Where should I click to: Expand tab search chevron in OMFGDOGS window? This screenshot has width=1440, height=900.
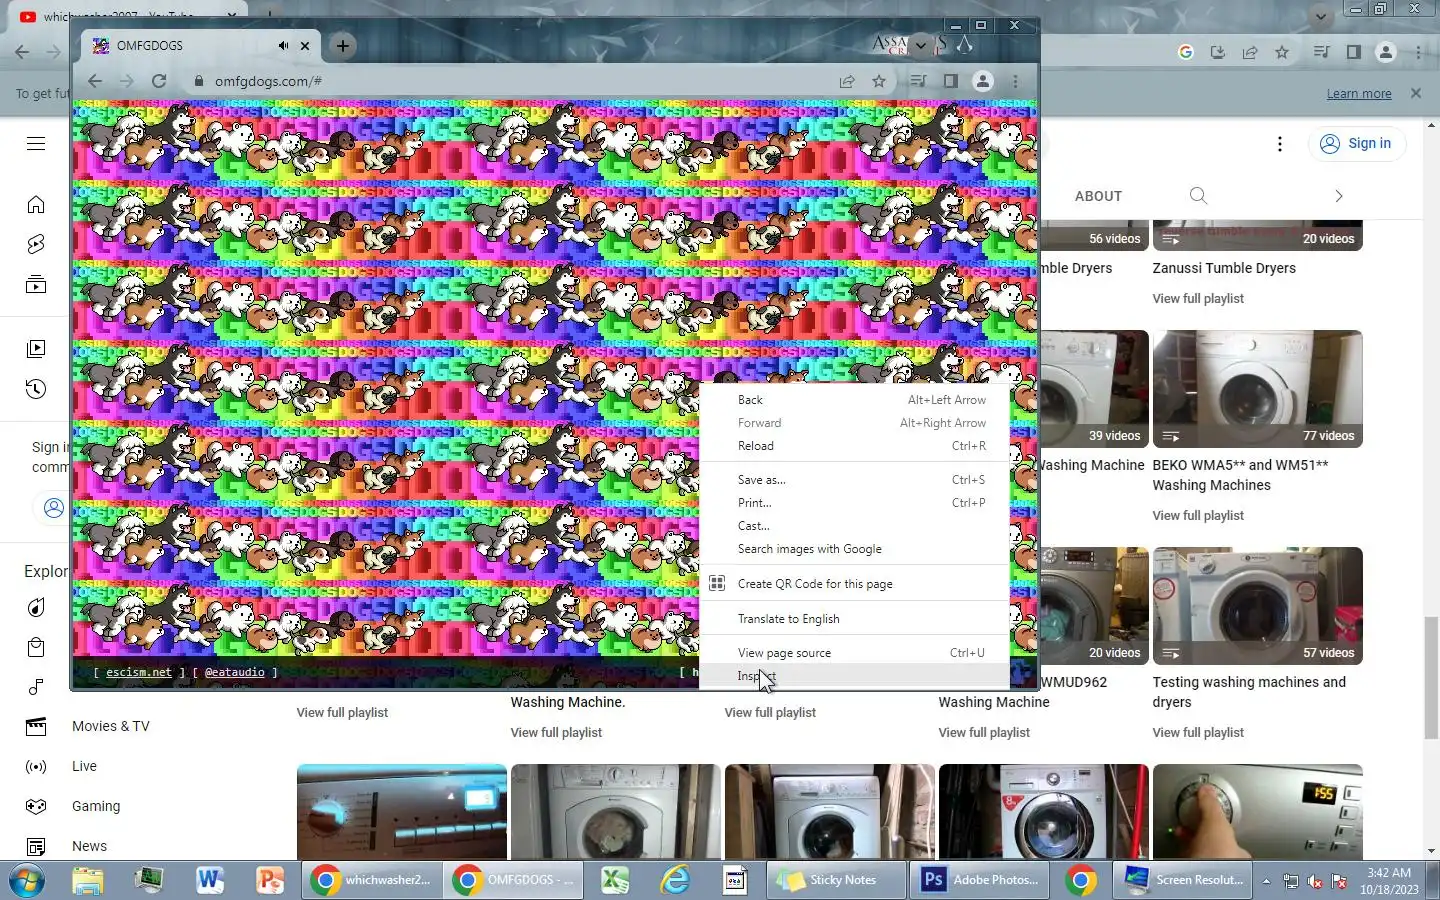click(x=920, y=45)
